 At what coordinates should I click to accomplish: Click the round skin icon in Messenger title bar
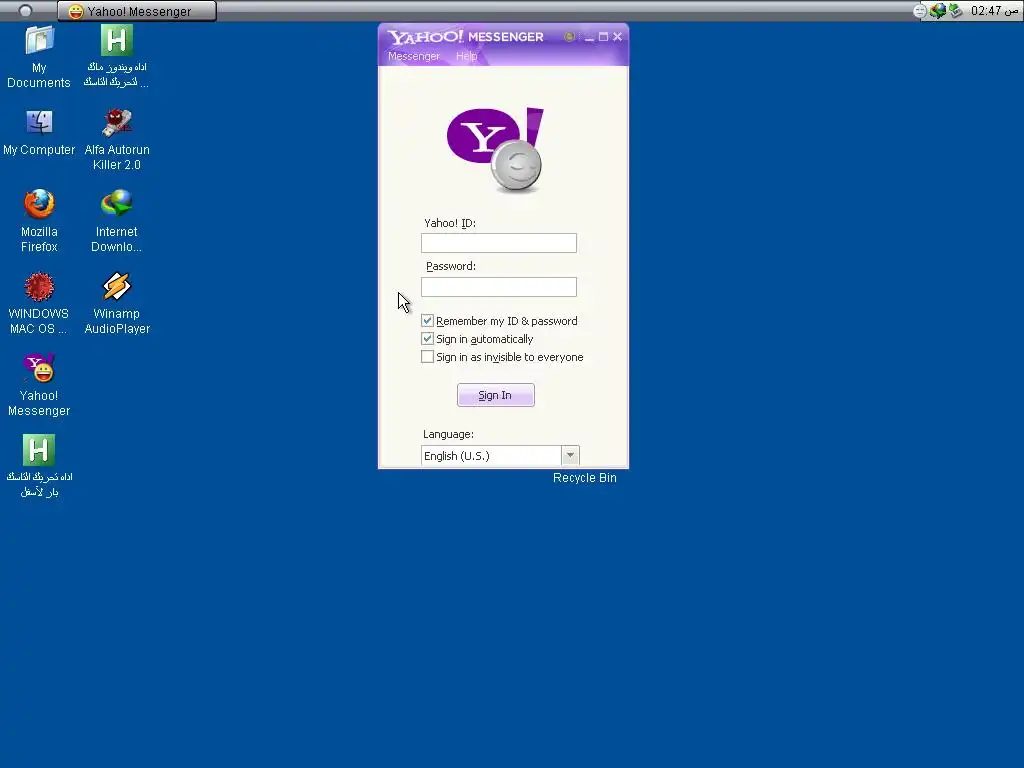click(x=569, y=37)
